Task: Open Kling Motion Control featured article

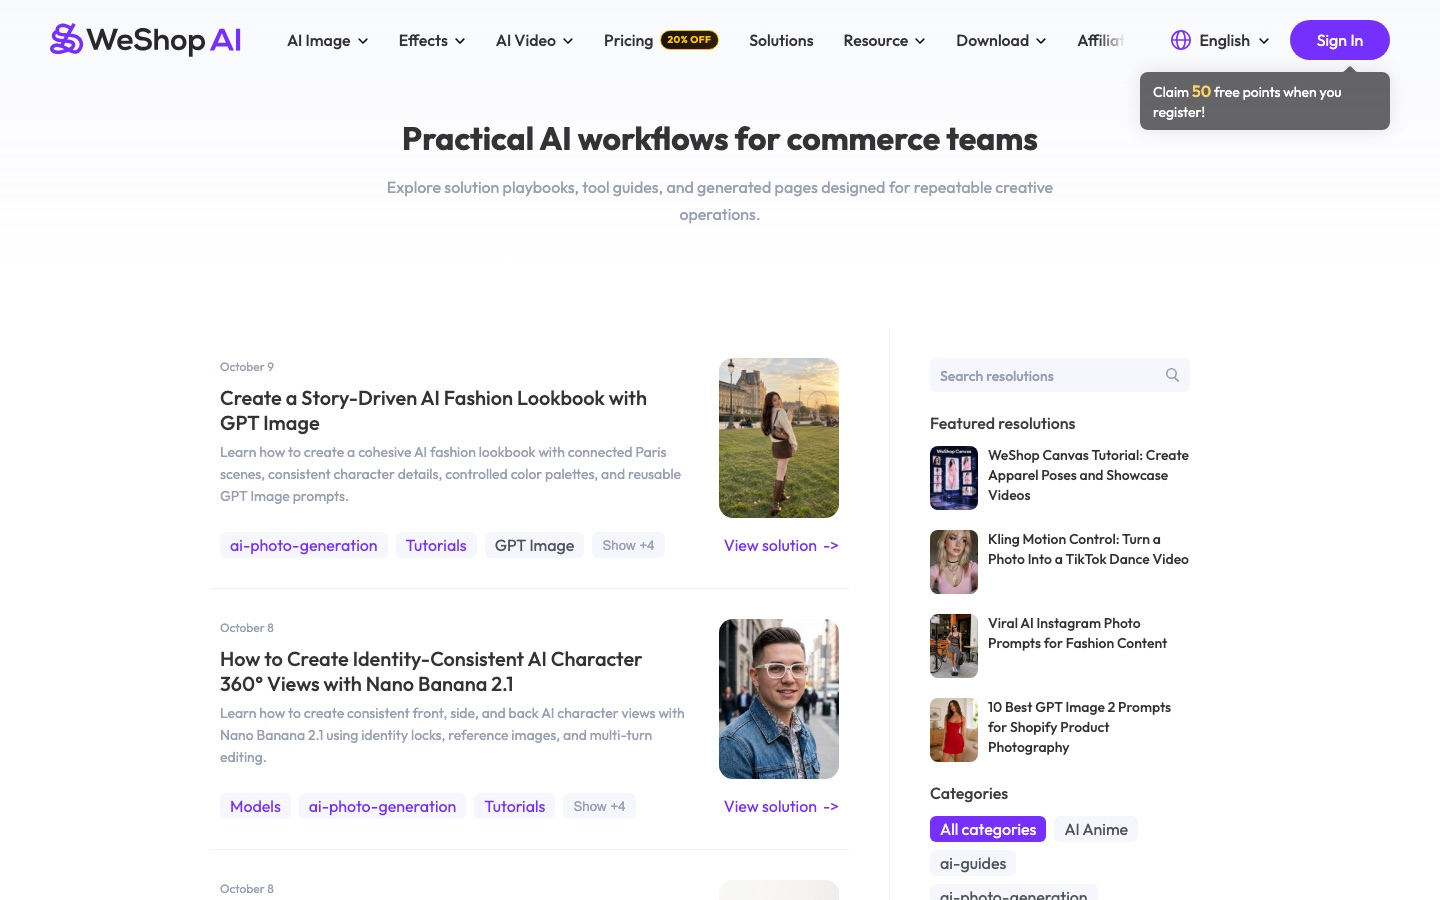Action: click(x=1088, y=549)
